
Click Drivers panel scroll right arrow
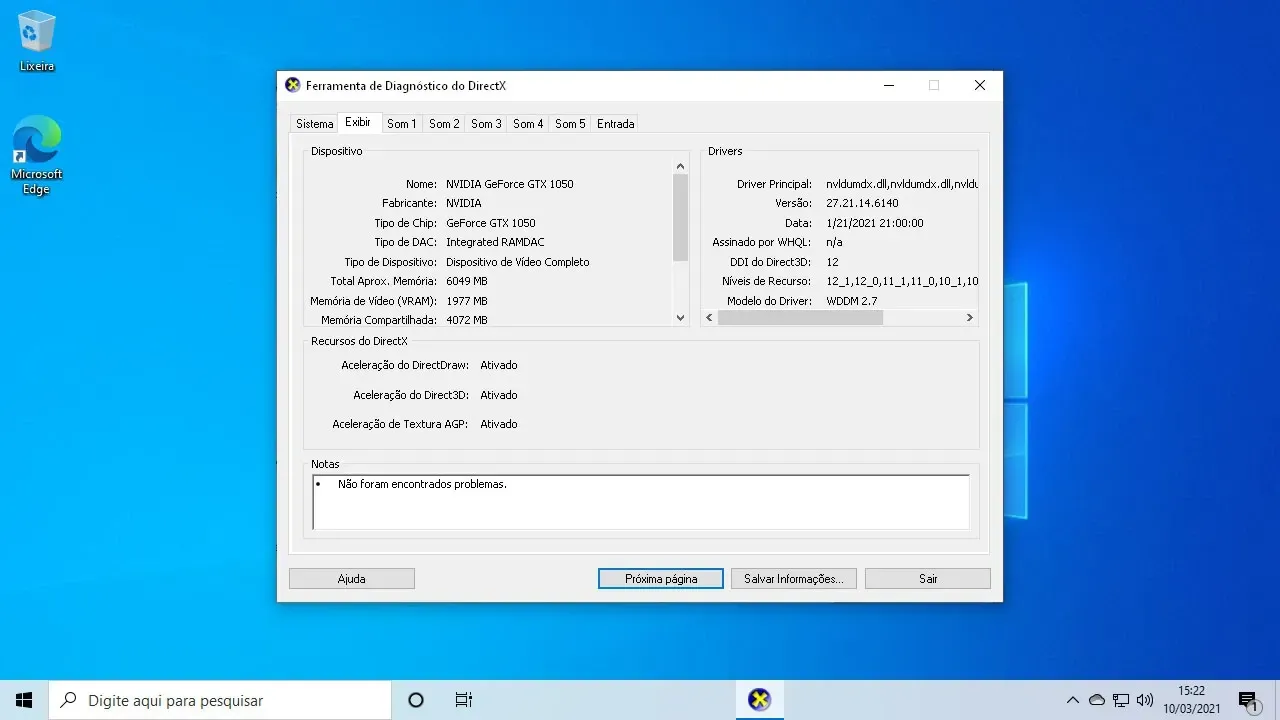click(969, 317)
